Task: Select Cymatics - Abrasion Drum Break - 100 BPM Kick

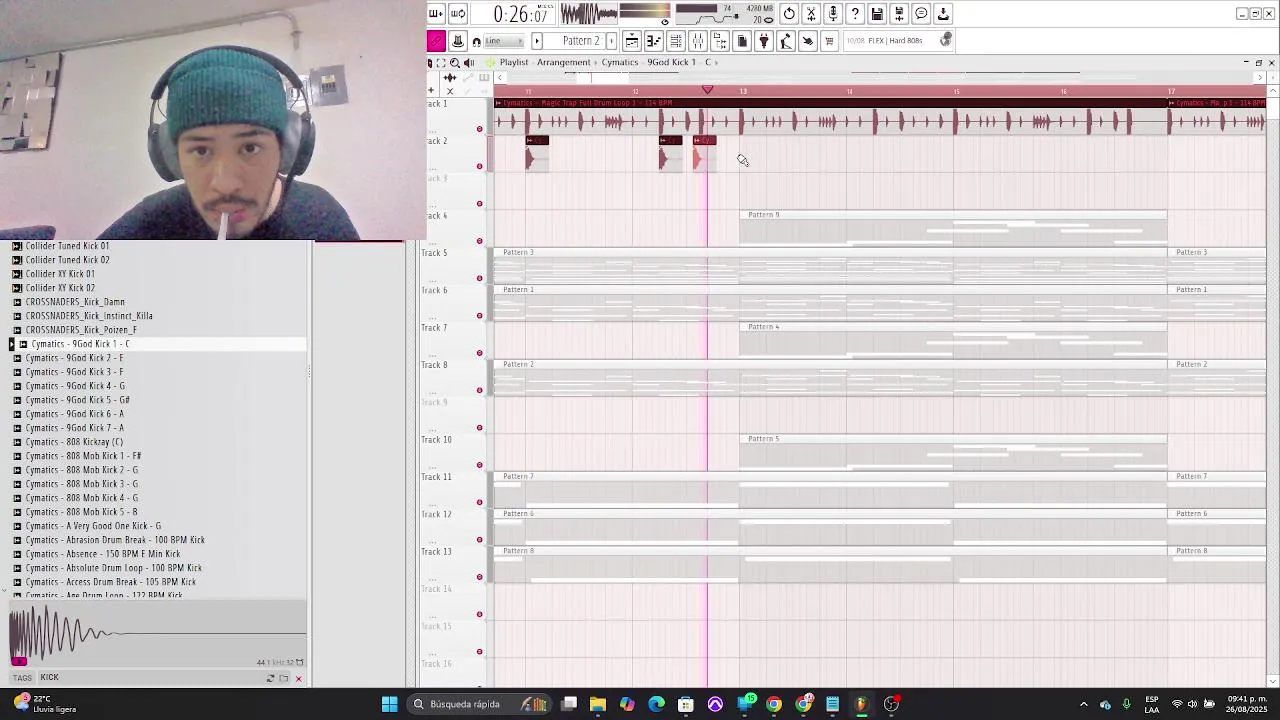Action: [115, 540]
